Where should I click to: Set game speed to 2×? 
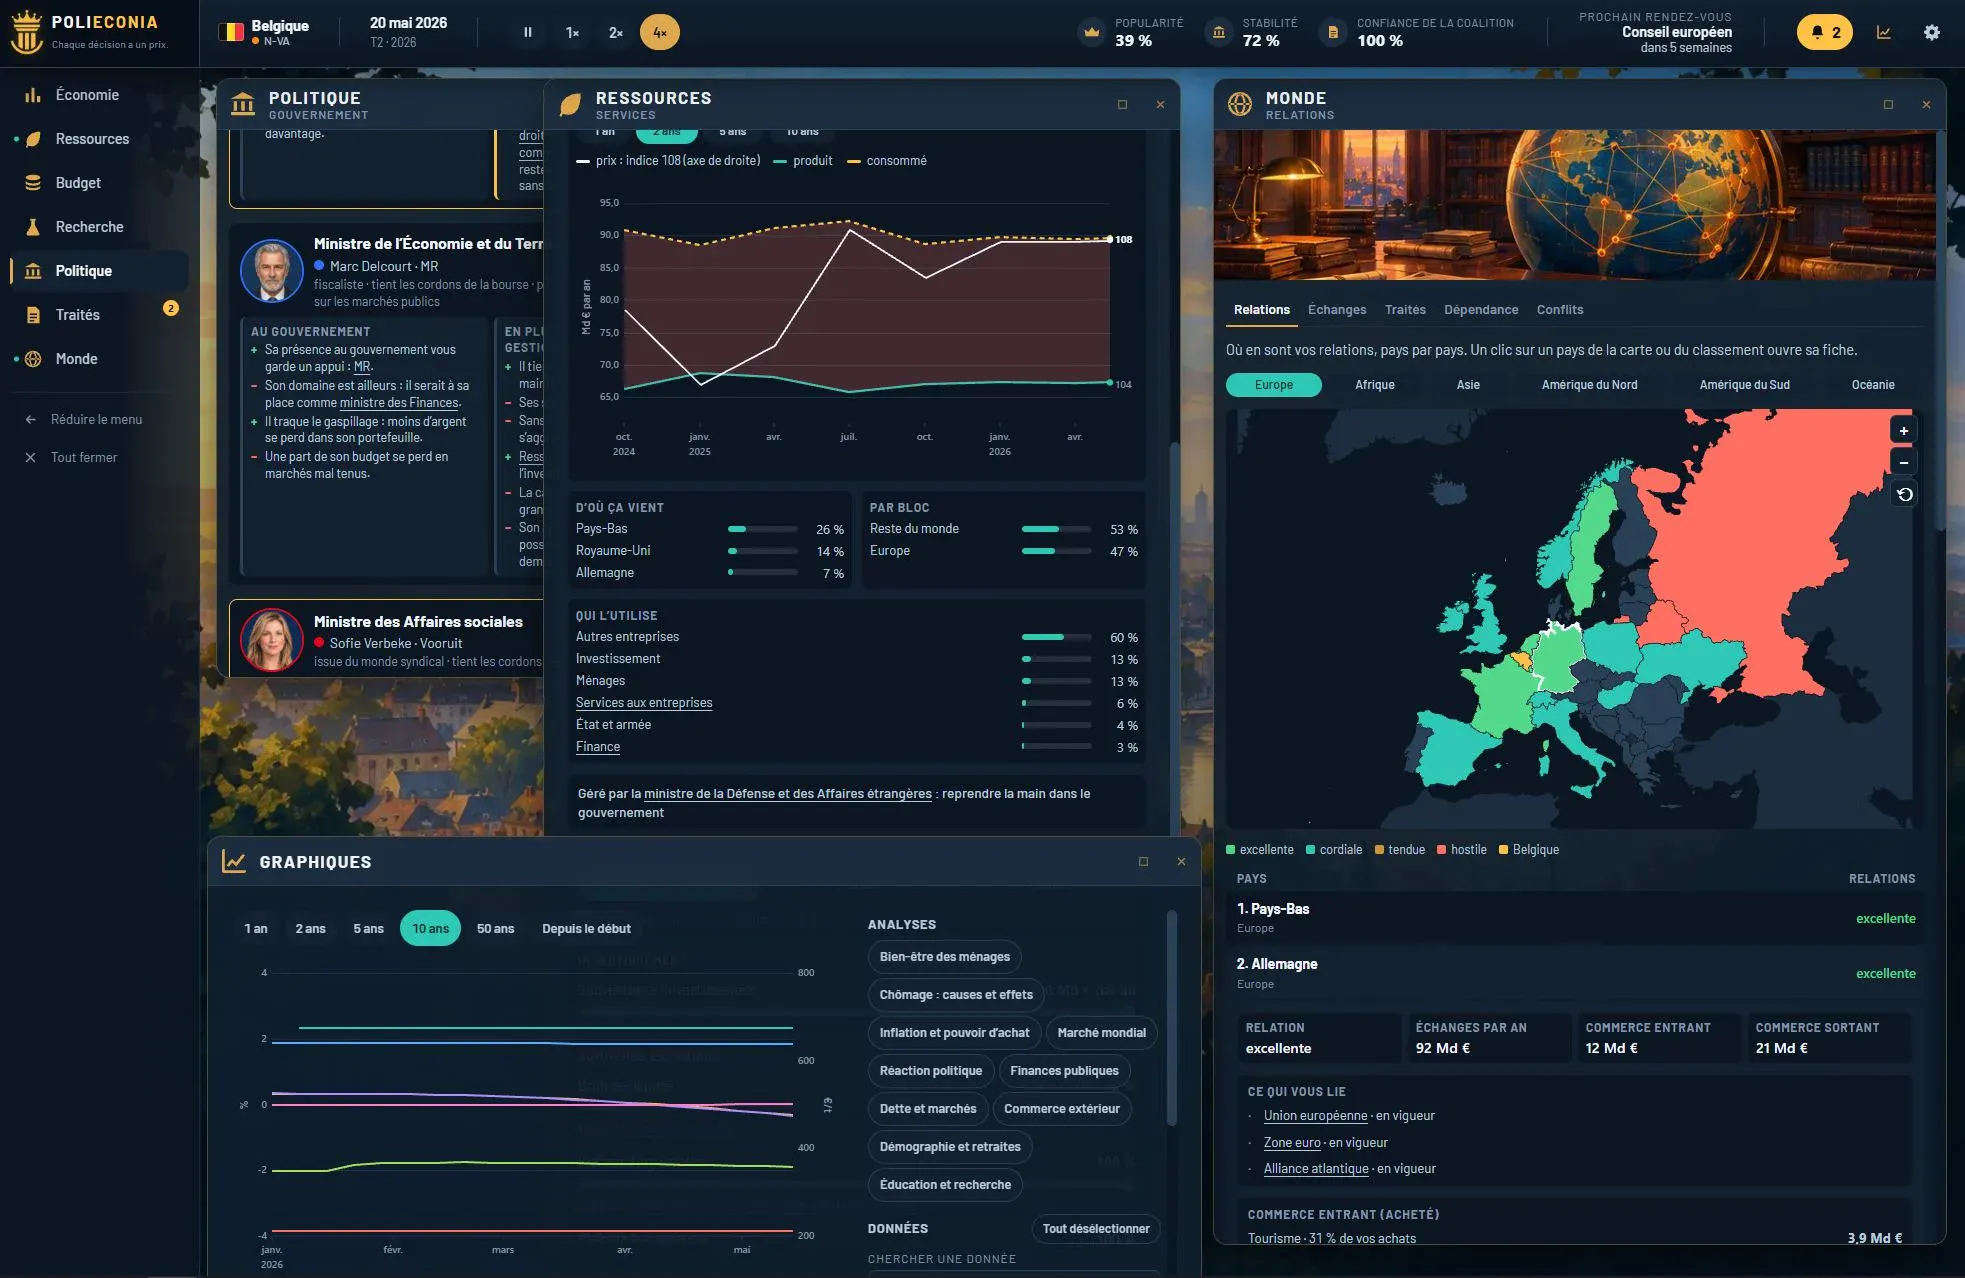coord(616,32)
